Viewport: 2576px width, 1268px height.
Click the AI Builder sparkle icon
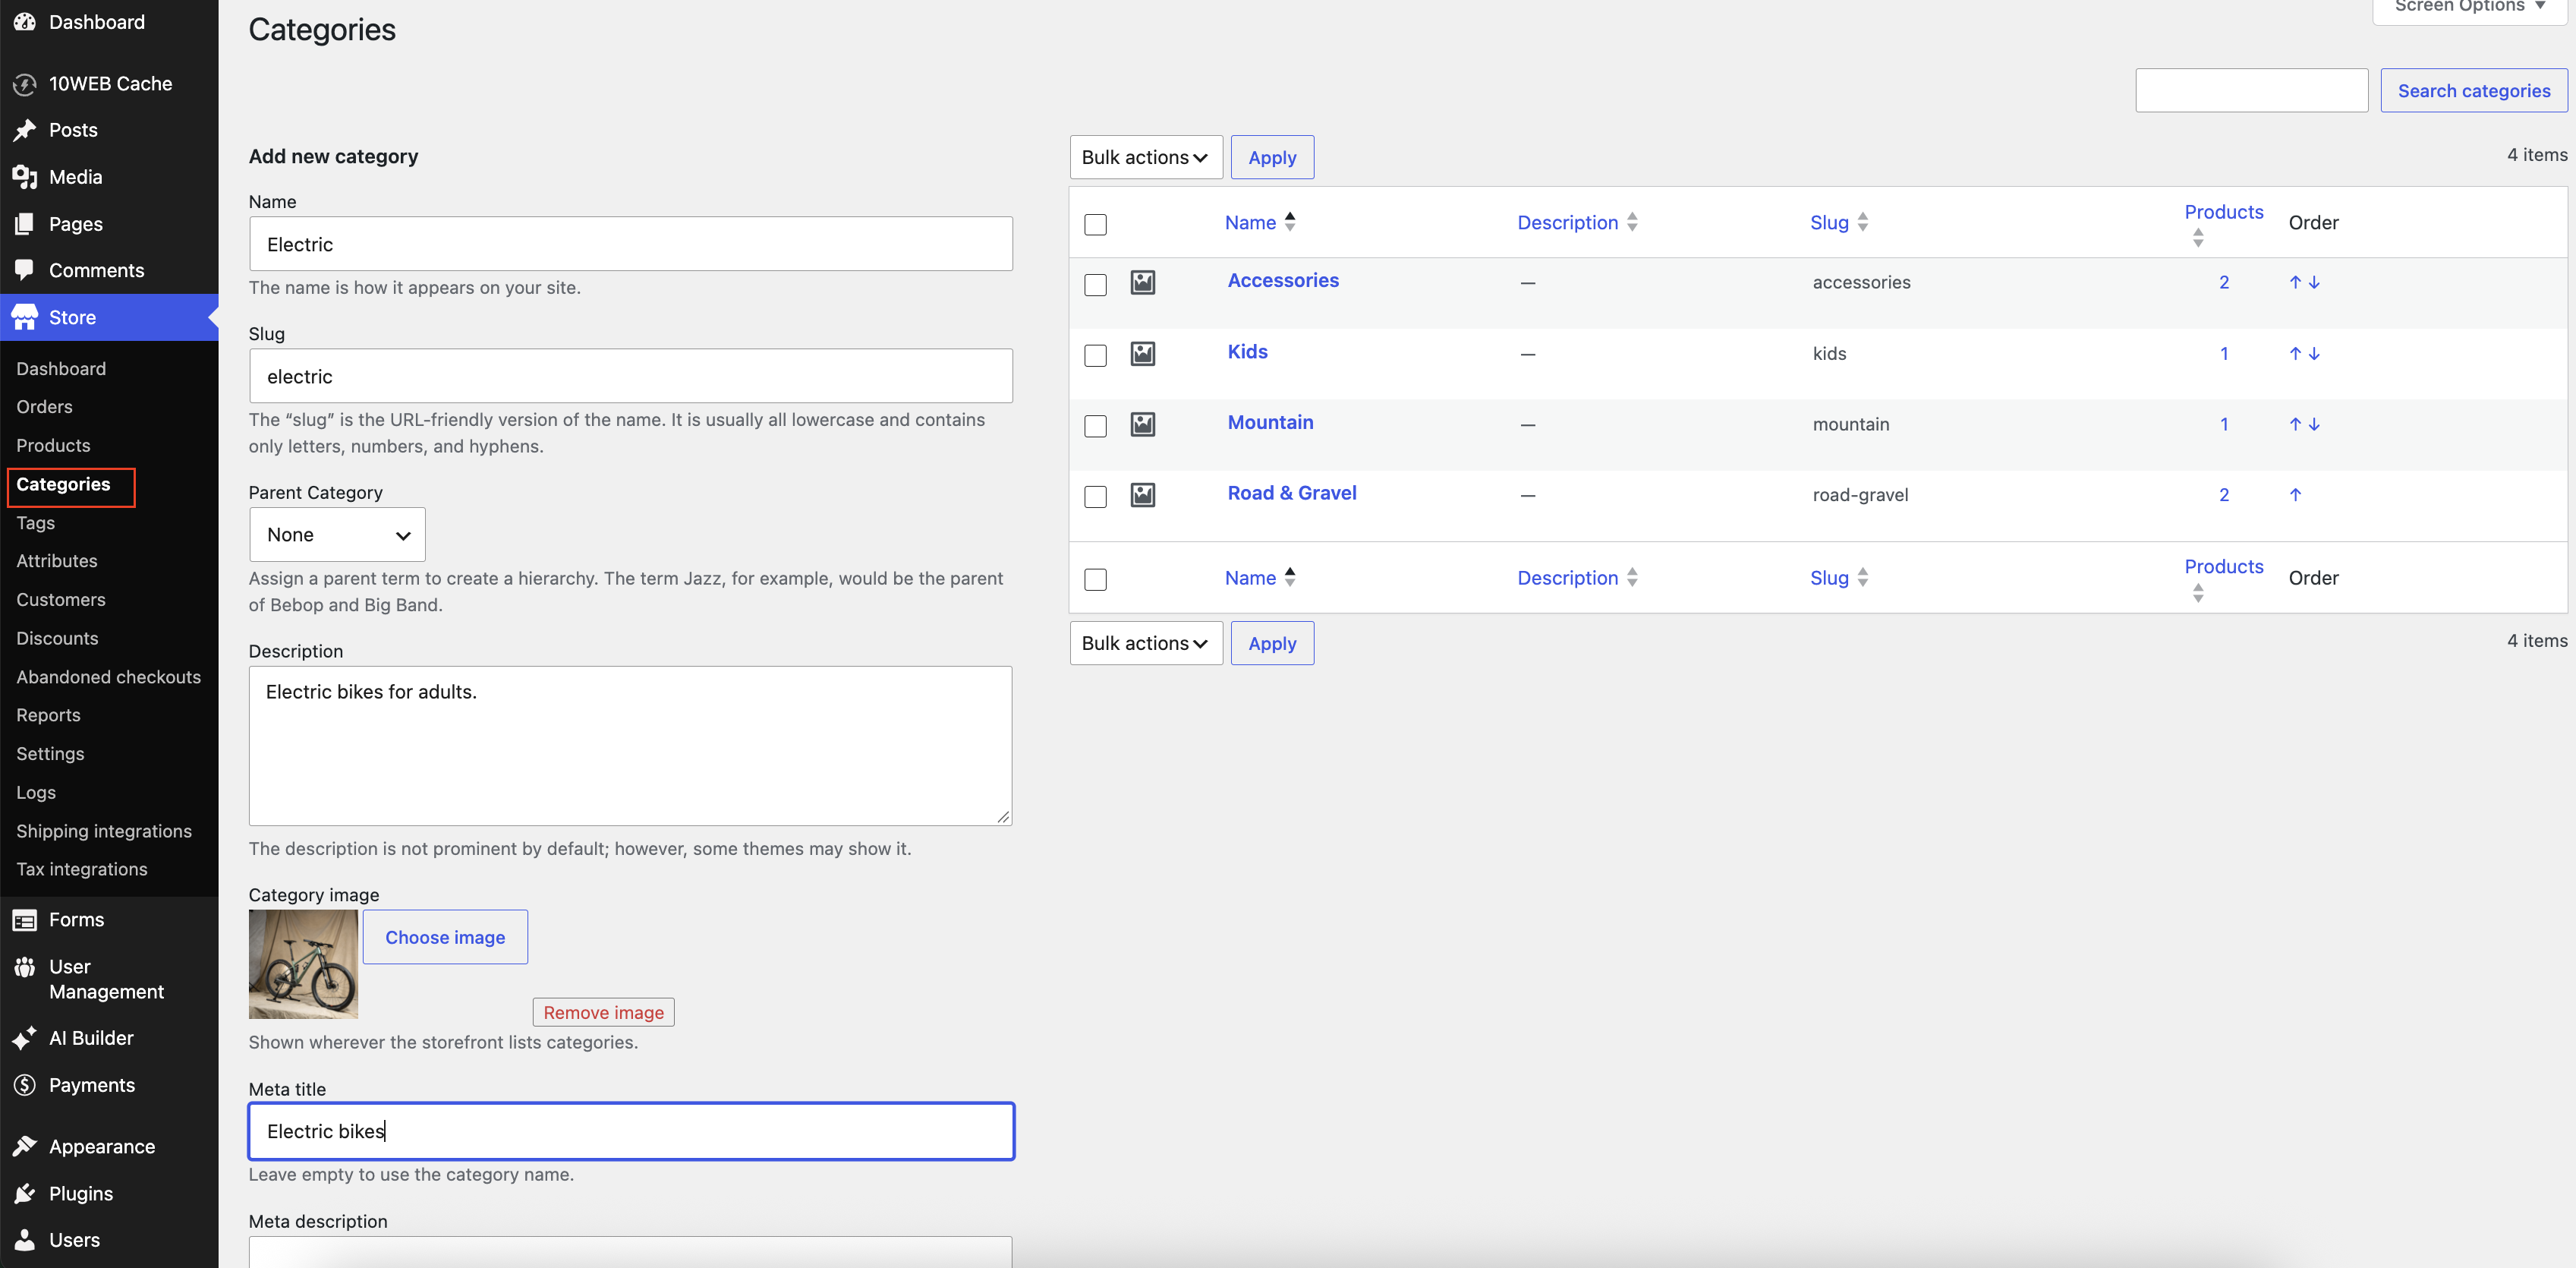pos(25,1038)
